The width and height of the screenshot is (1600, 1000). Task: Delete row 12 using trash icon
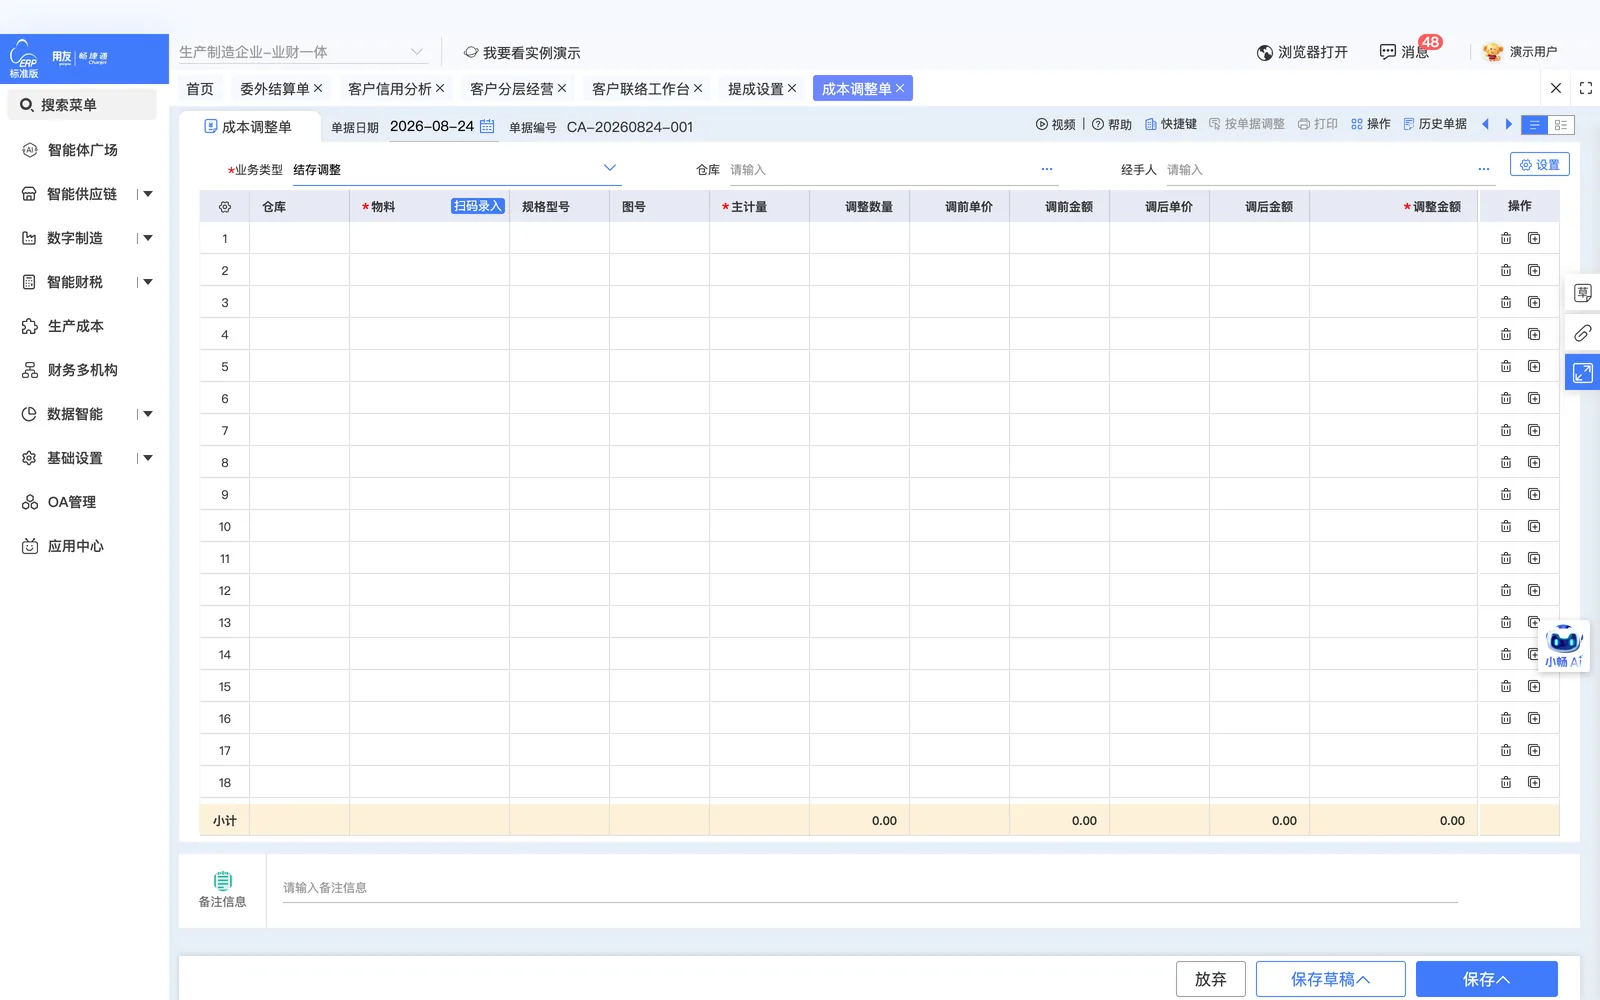tap(1506, 590)
